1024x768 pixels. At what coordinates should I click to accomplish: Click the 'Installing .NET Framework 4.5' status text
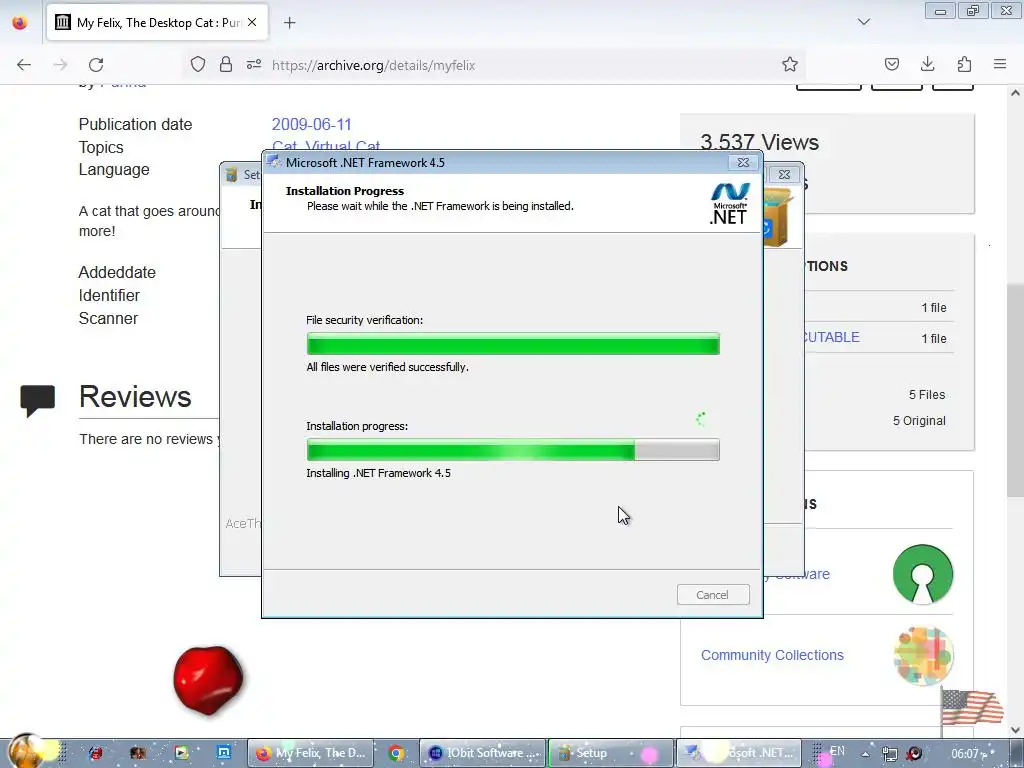coord(378,473)
